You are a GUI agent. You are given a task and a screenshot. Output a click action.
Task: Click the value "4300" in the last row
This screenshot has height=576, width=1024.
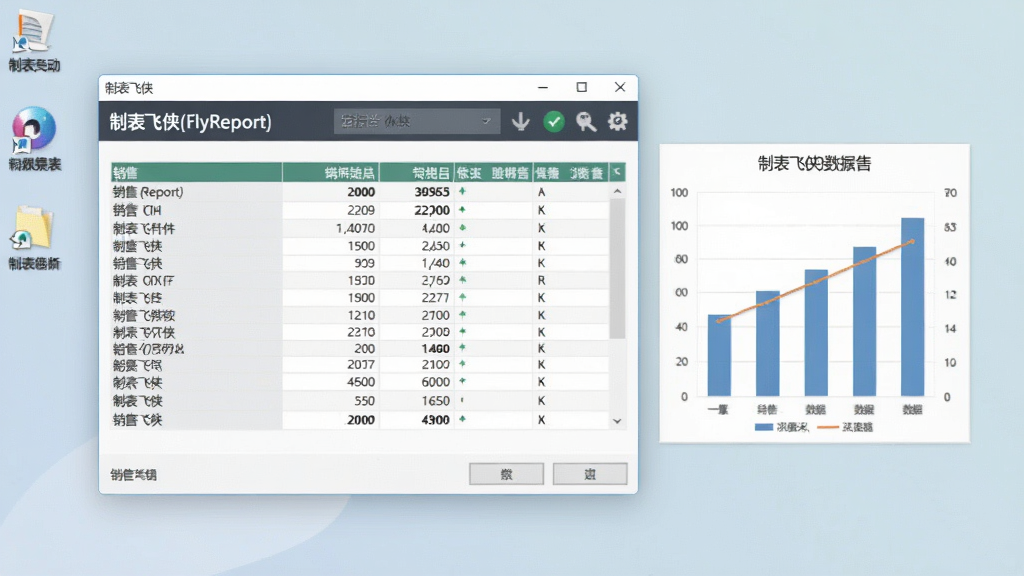tap(436, 420)
